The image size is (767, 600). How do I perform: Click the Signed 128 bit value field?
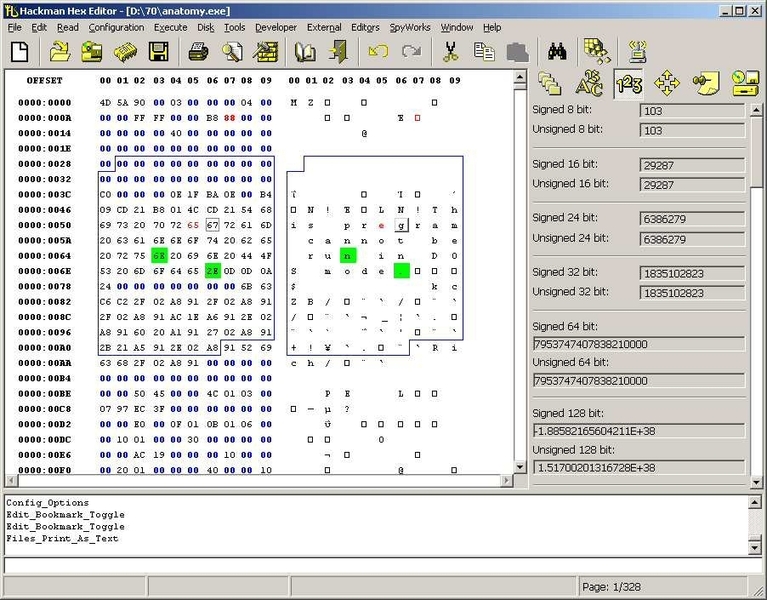638,431
